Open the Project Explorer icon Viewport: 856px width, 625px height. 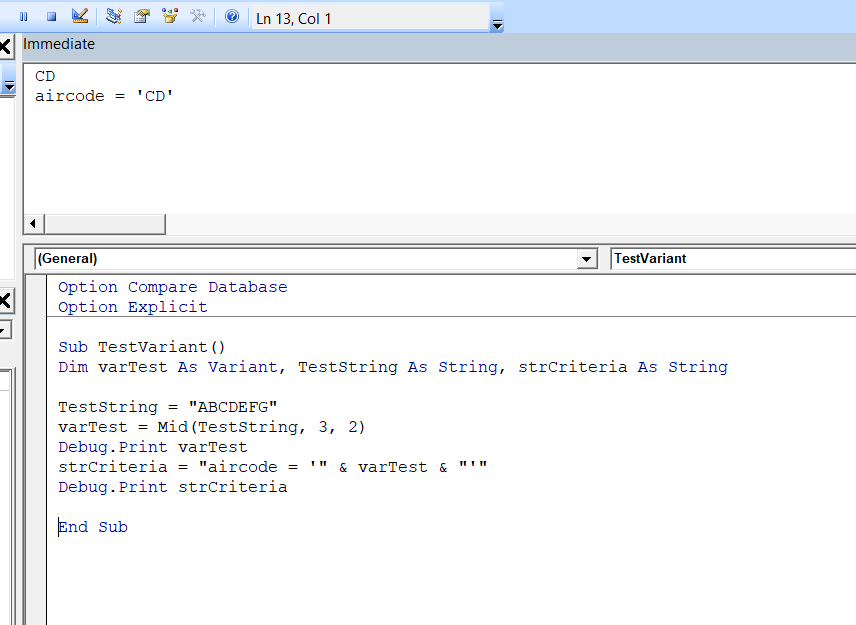(114, 16)
